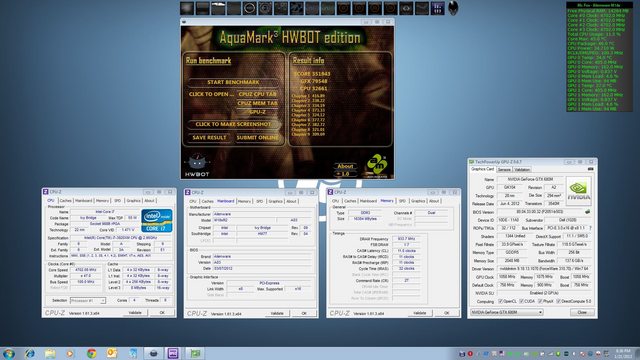Click Alienware alien head dock icon

[453, 8]
